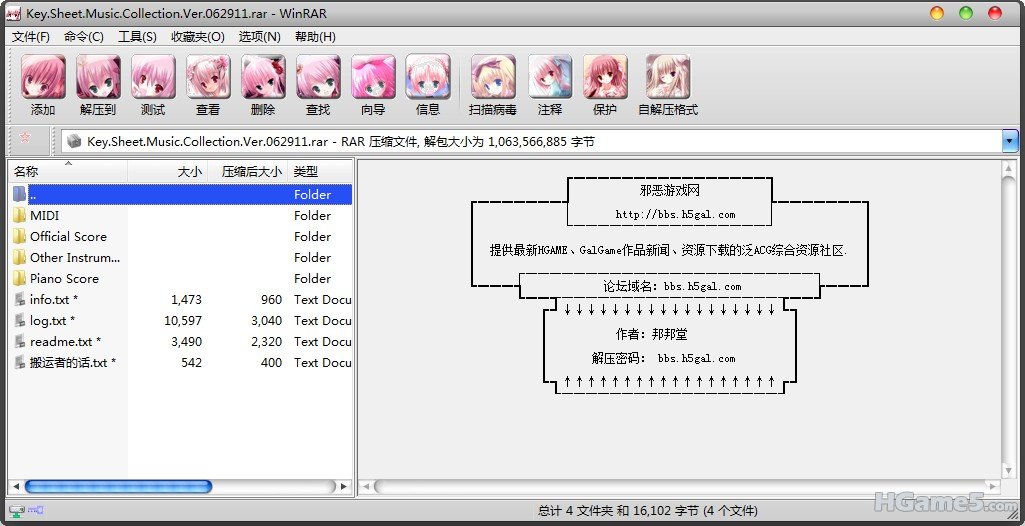Click the 自解压格式 (SFX) toolbar icon
This screenshot has height=526, width=1025.
667,77
